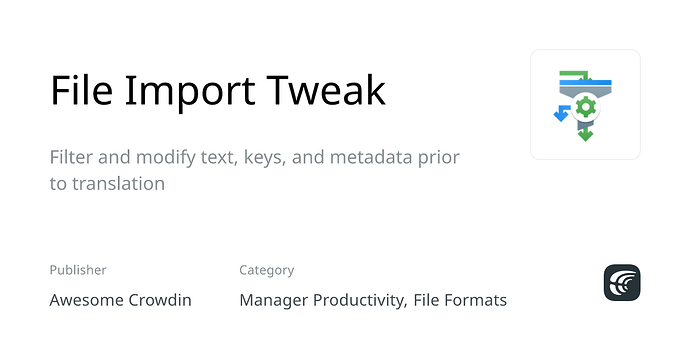
Task: Click the blue bent arrow in the app icon
Action: click(x=562, y=113)
